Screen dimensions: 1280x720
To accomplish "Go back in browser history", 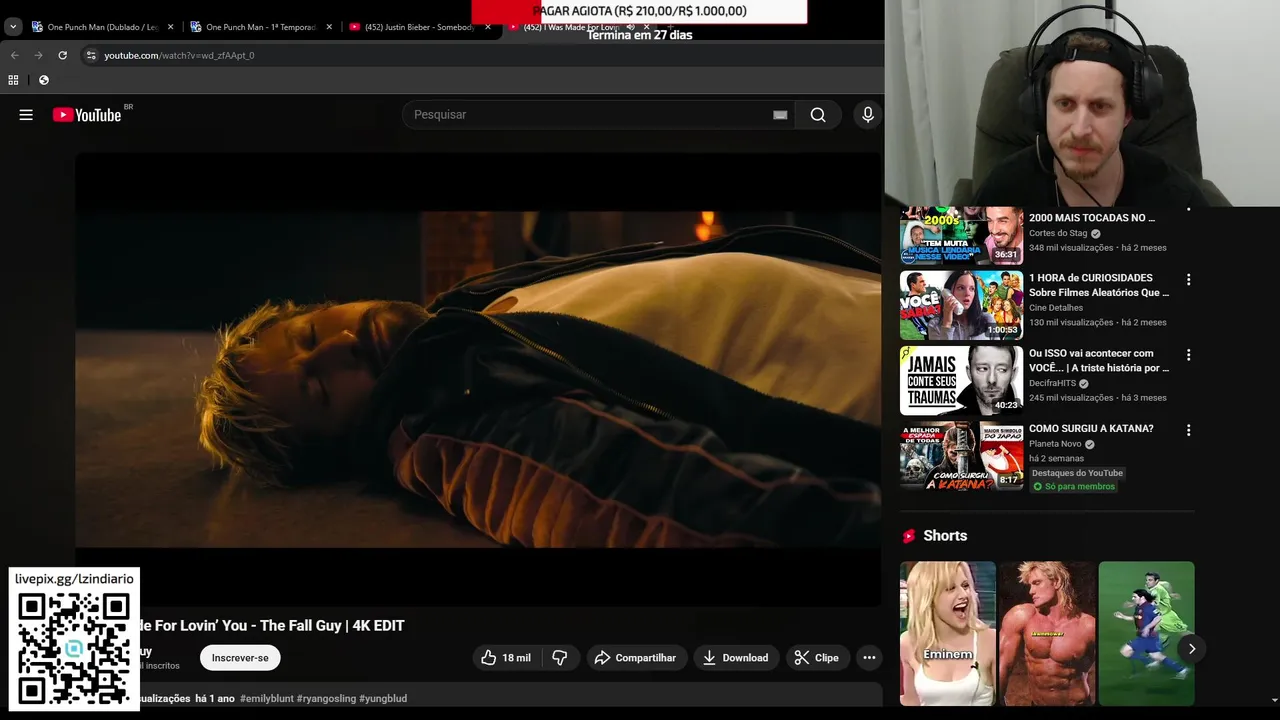I will [14, 55].
